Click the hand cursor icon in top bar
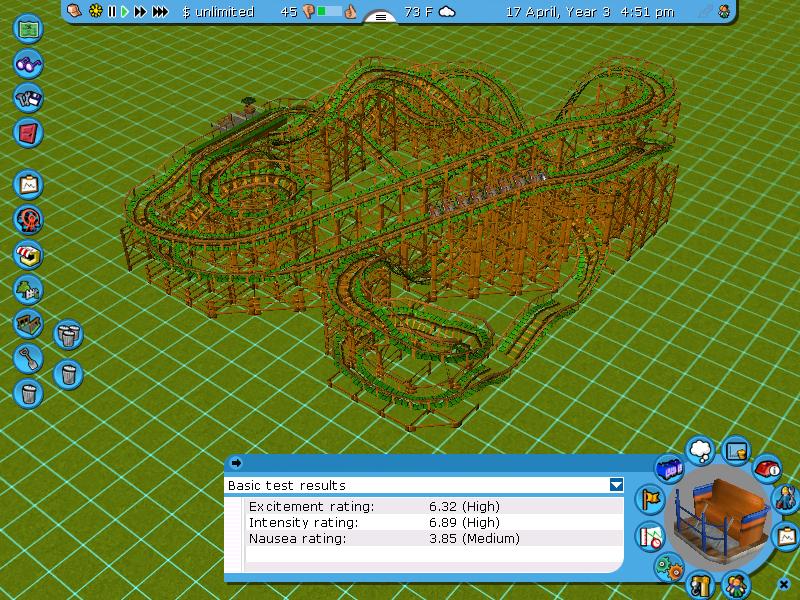 [x=74, y=11]
